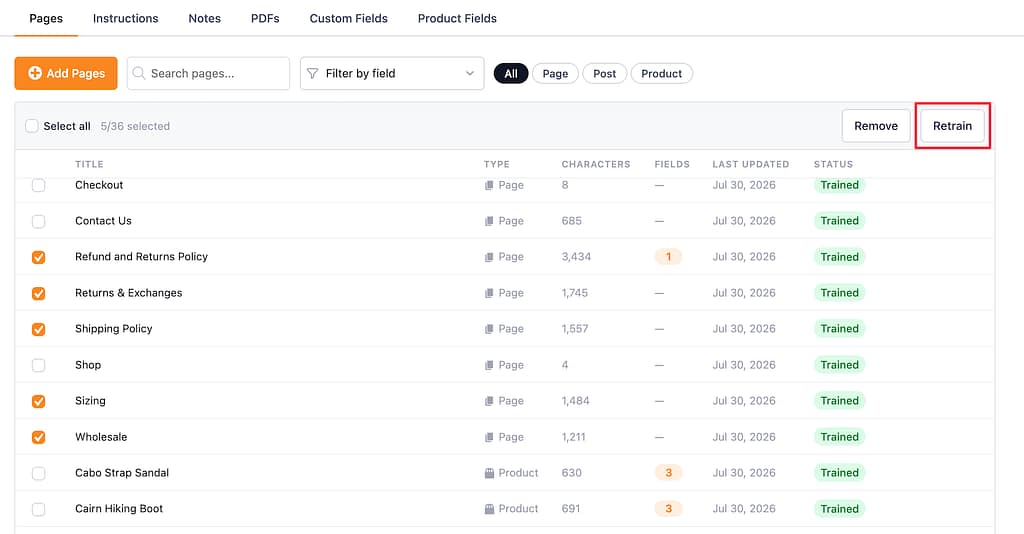Click the funnel icon in Filter by field
Viewport: 1024px width, 534px height.
point(313,73)
